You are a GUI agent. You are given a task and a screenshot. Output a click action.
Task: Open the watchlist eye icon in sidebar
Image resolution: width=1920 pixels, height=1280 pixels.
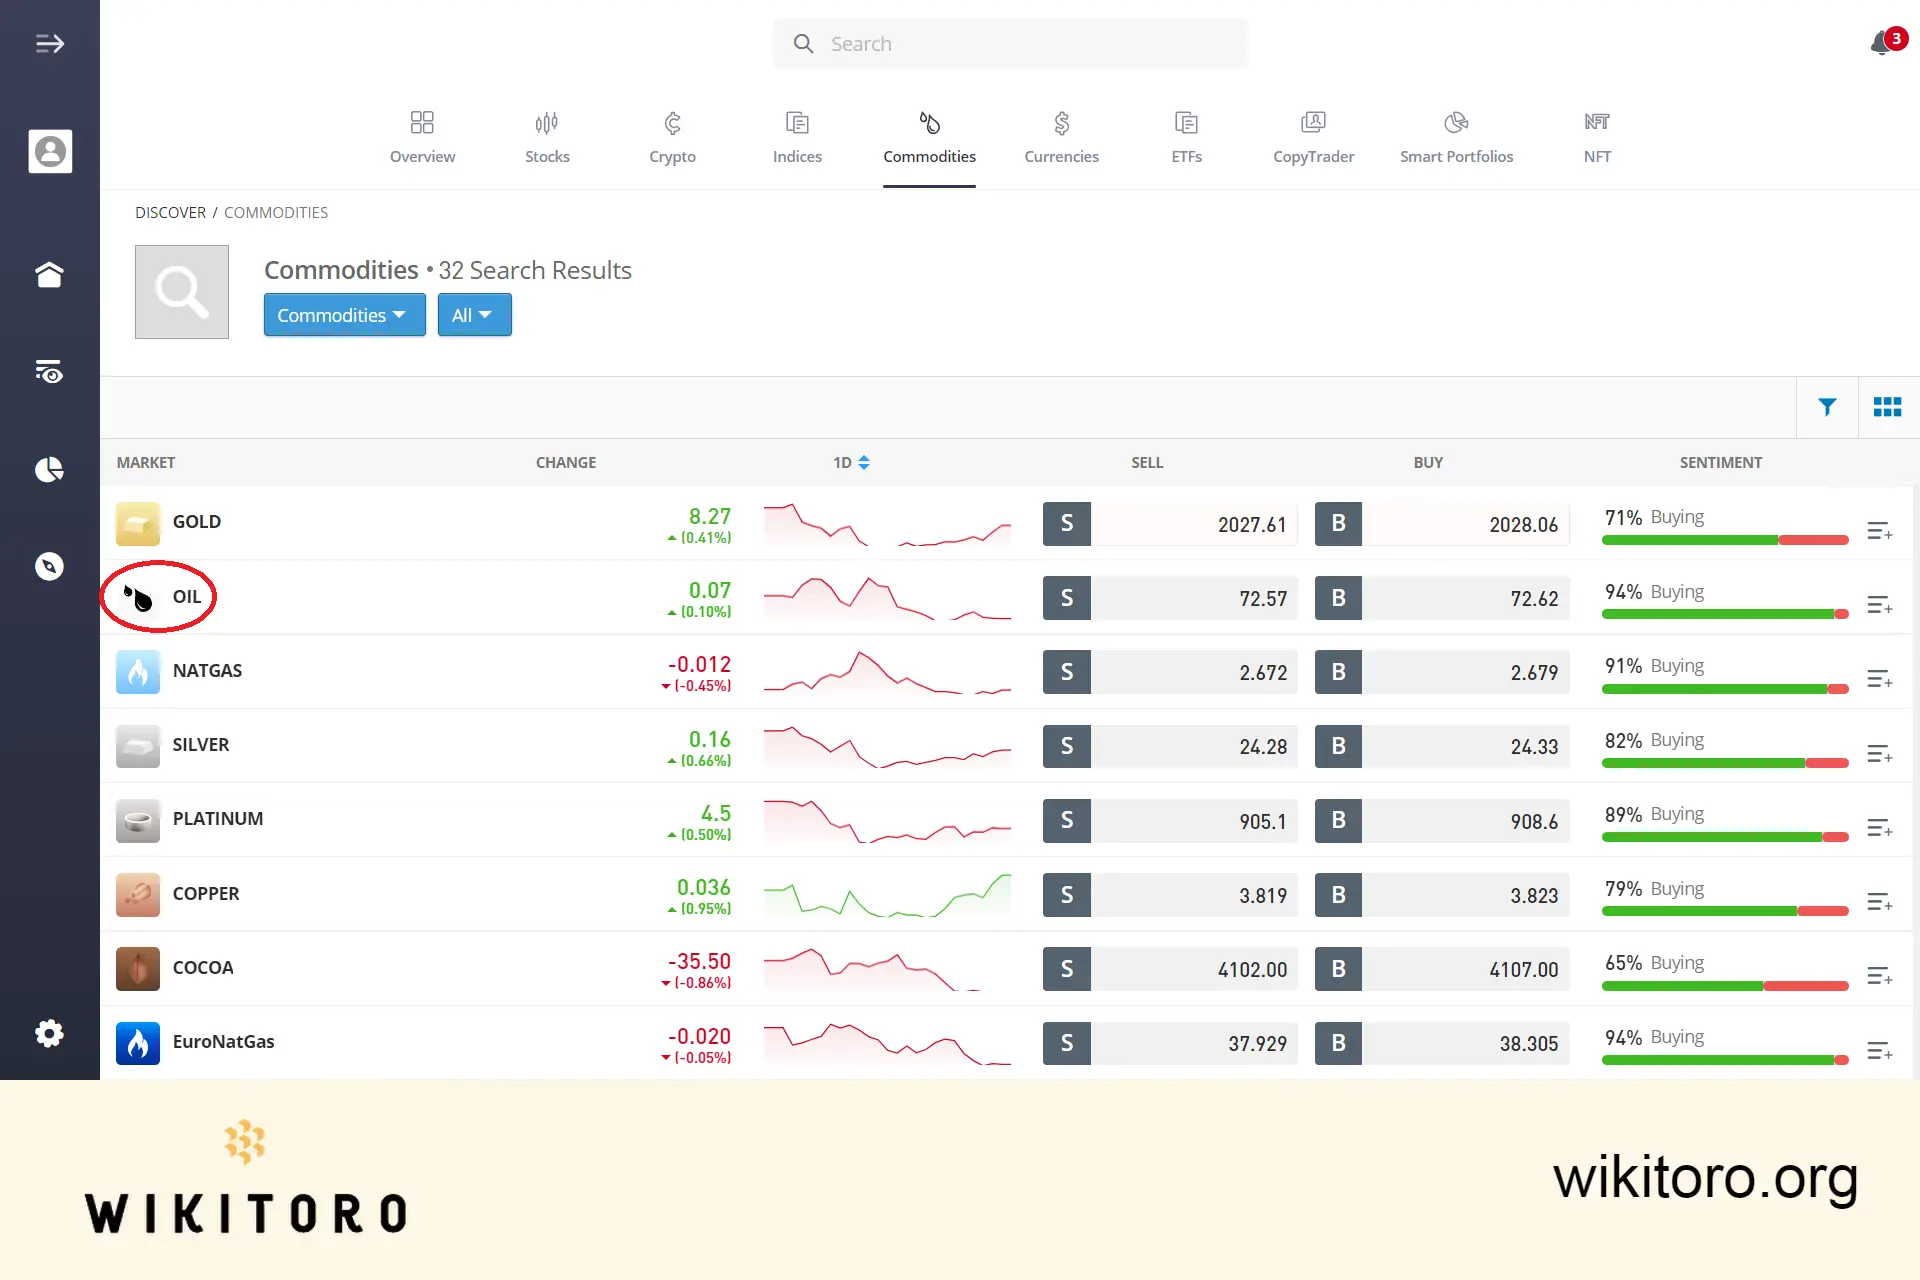coord(50,371)
